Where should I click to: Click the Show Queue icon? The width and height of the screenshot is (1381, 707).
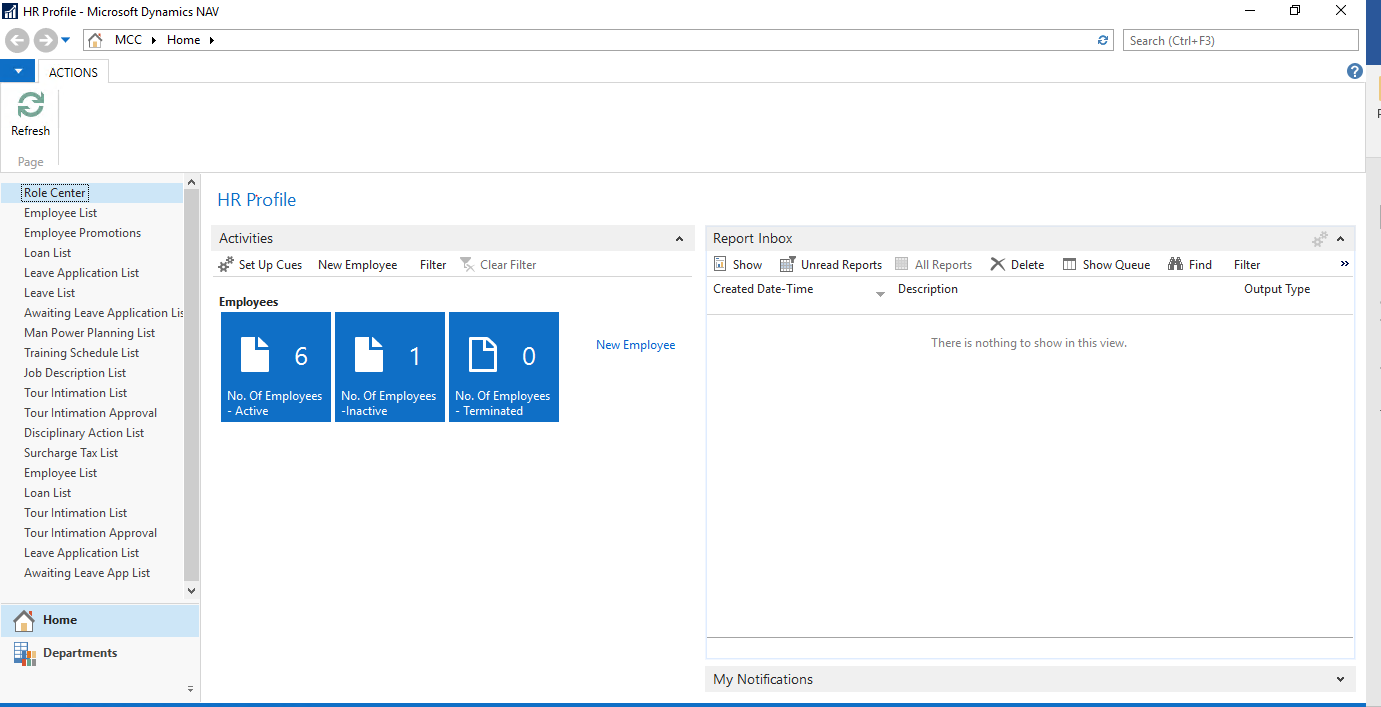coord(1069,265)
